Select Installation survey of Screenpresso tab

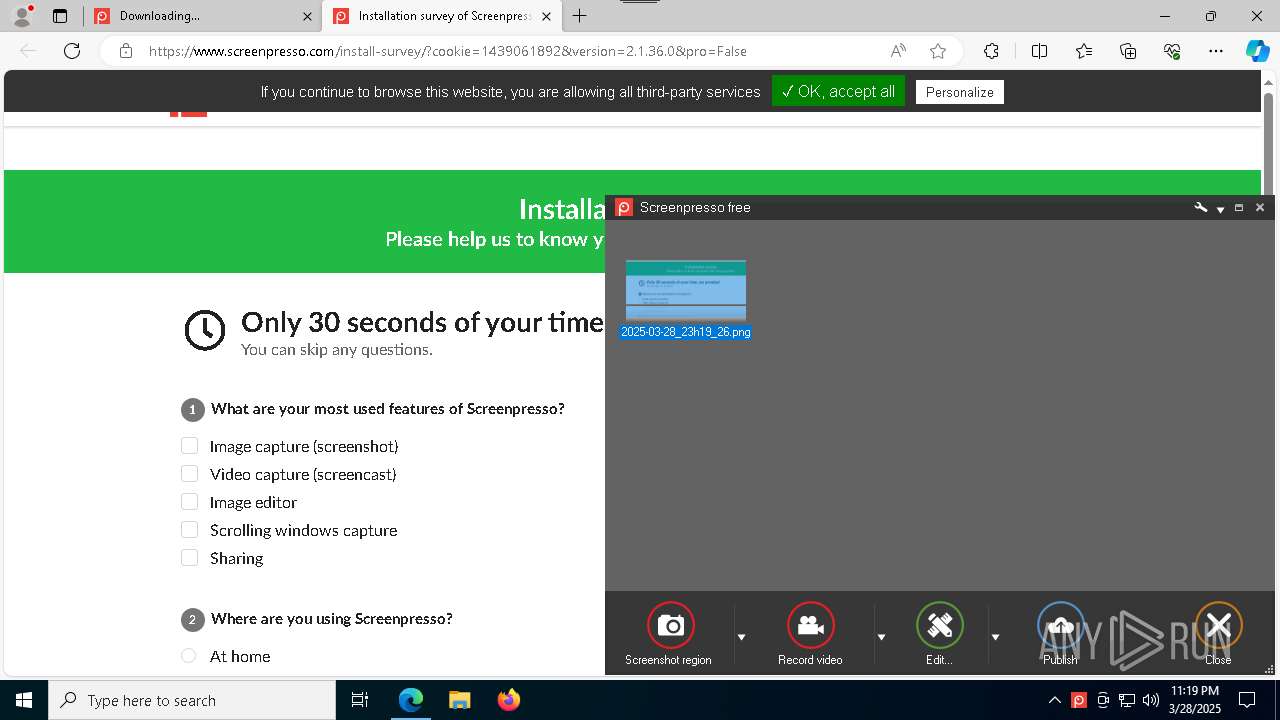pyautogui.click(x=443, y=16)
